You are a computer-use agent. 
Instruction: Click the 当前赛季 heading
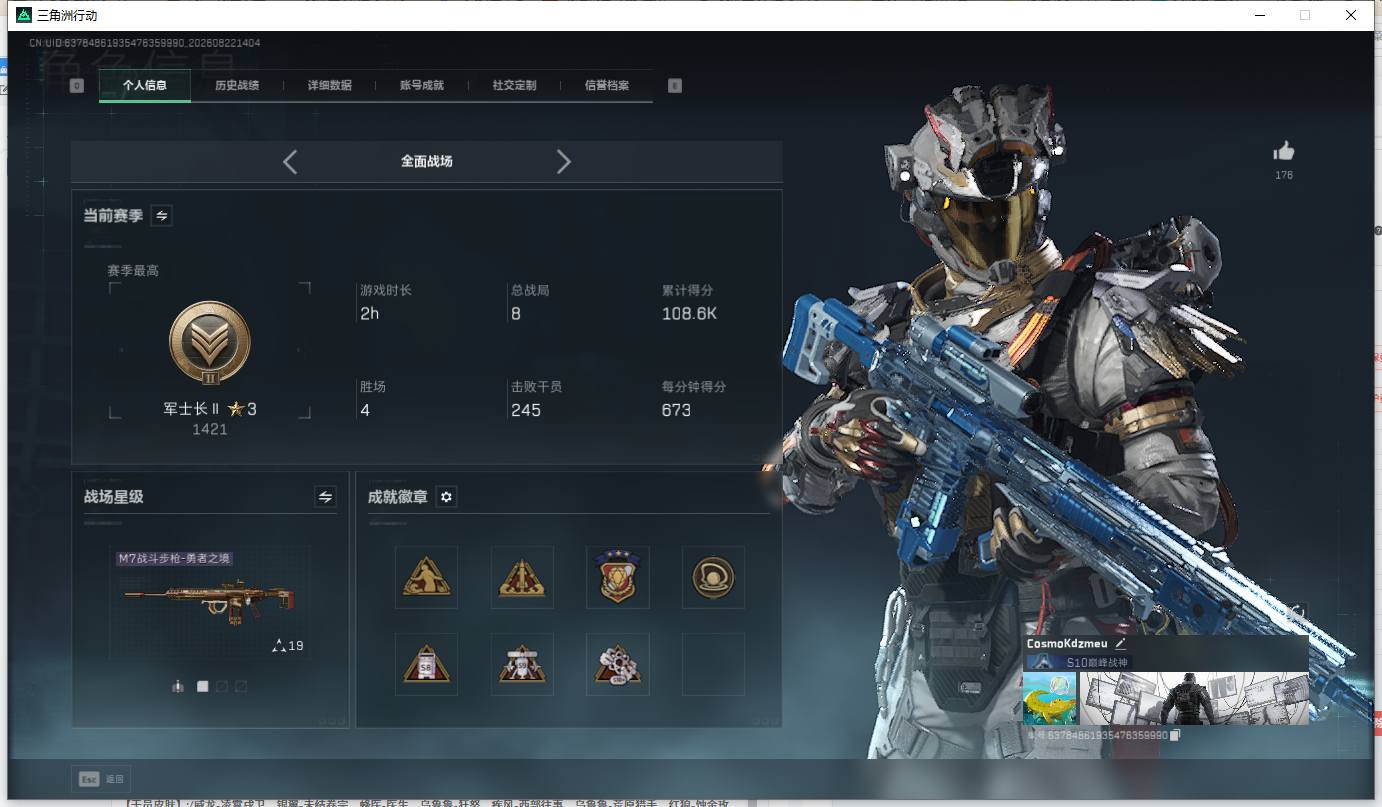coord(113,215)
